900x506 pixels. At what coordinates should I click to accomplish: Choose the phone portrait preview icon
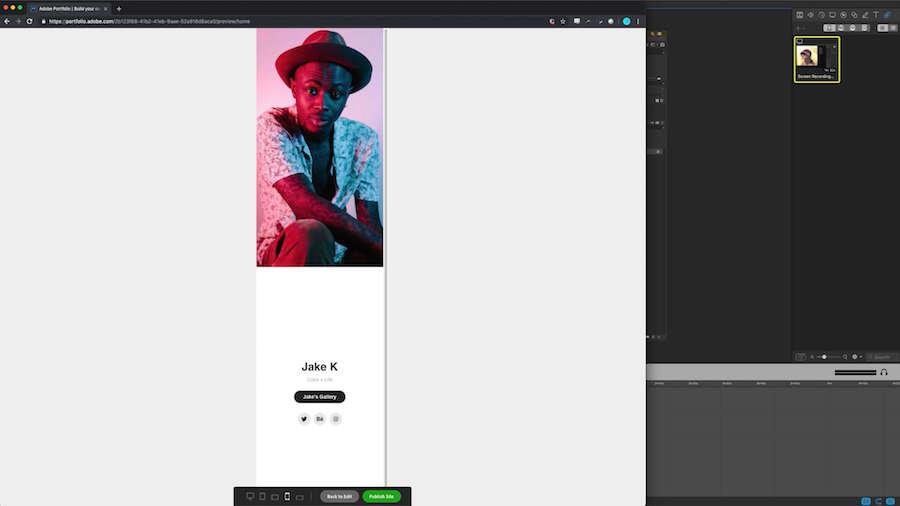click(287, 496)
